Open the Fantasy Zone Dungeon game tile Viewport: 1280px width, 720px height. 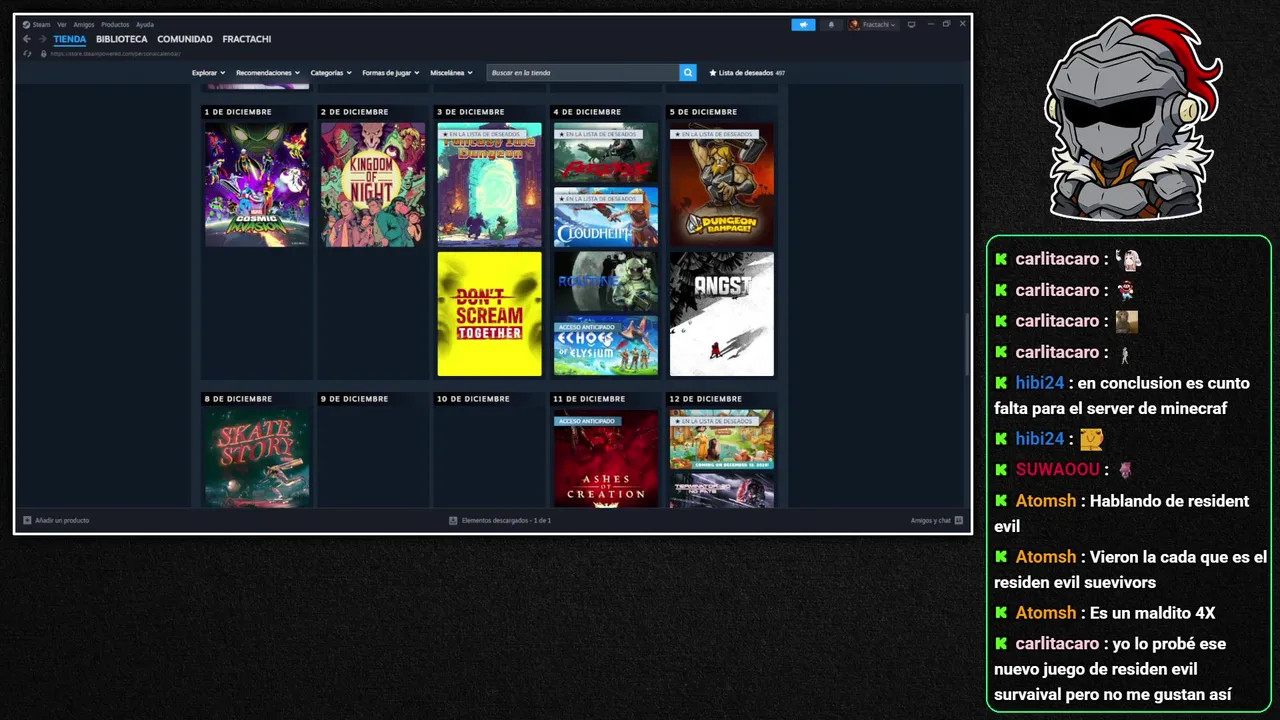click(x=489, y=185)
